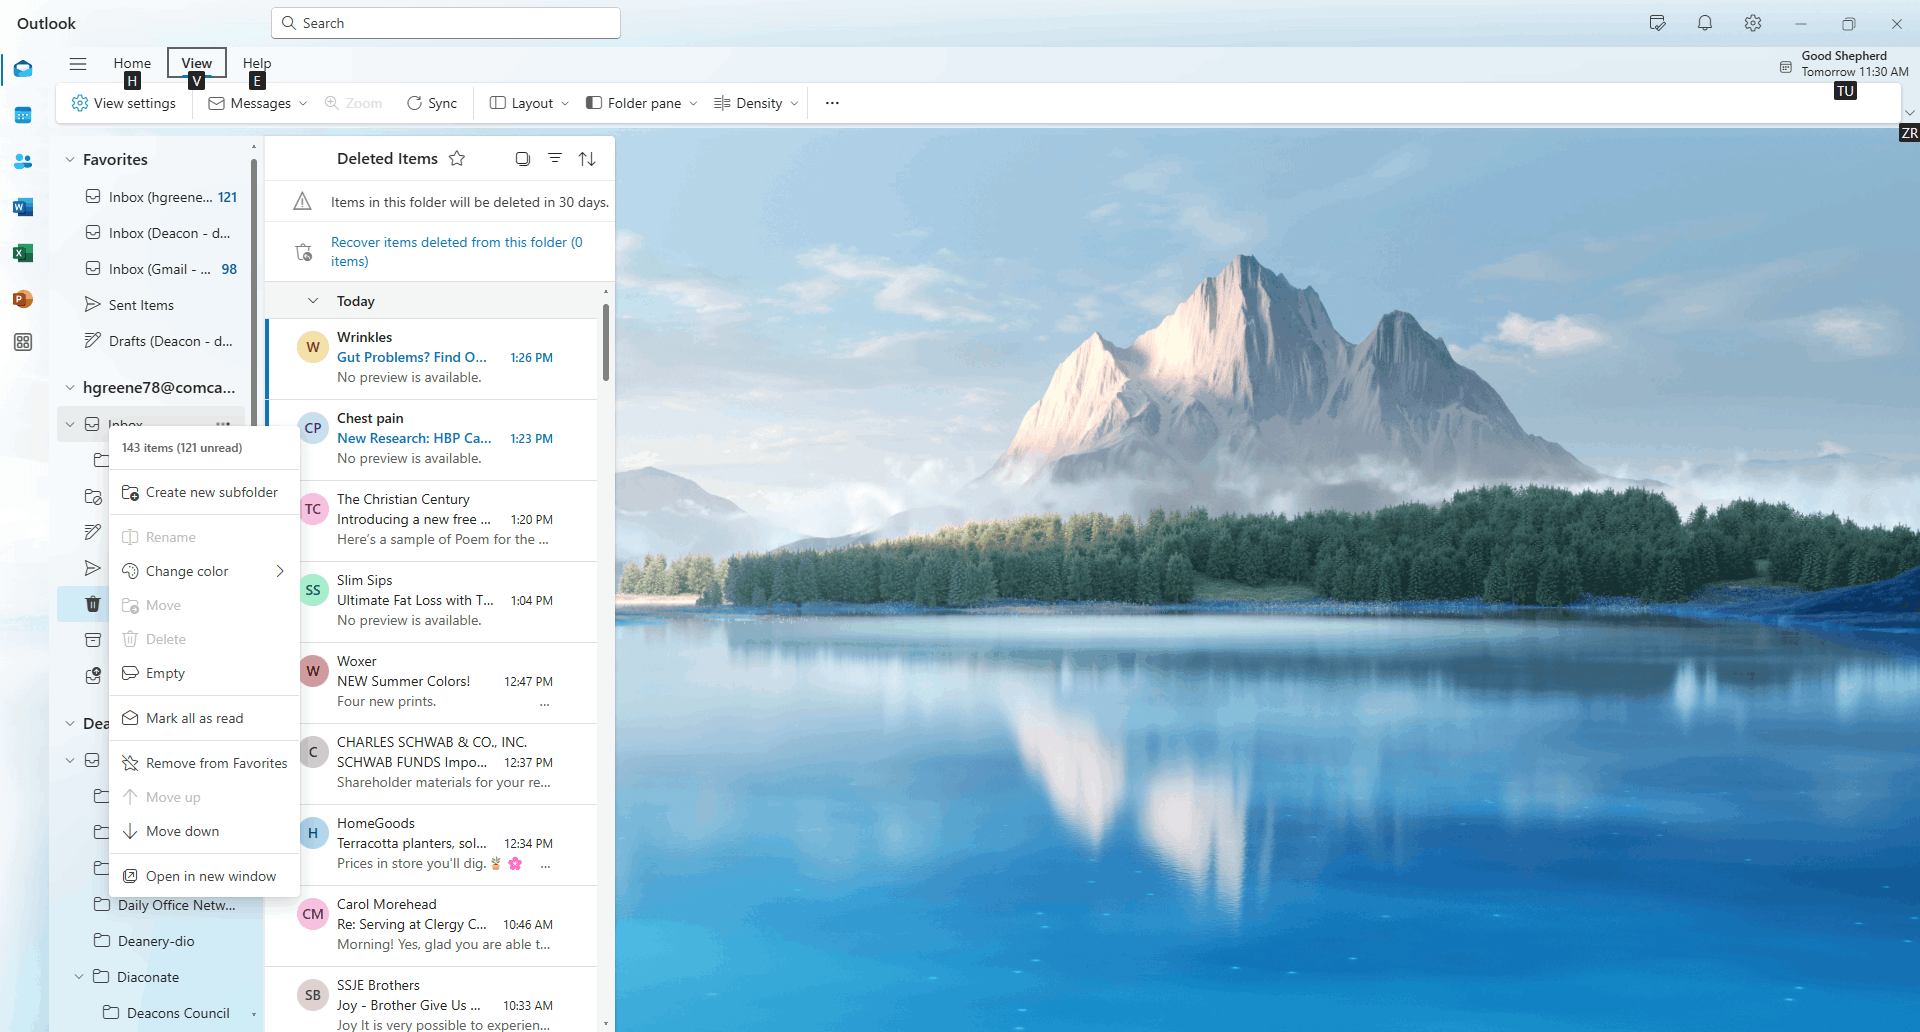Select Mark all as read from the context menu
1920x1032 pixels.
click(x=195, y=718)
